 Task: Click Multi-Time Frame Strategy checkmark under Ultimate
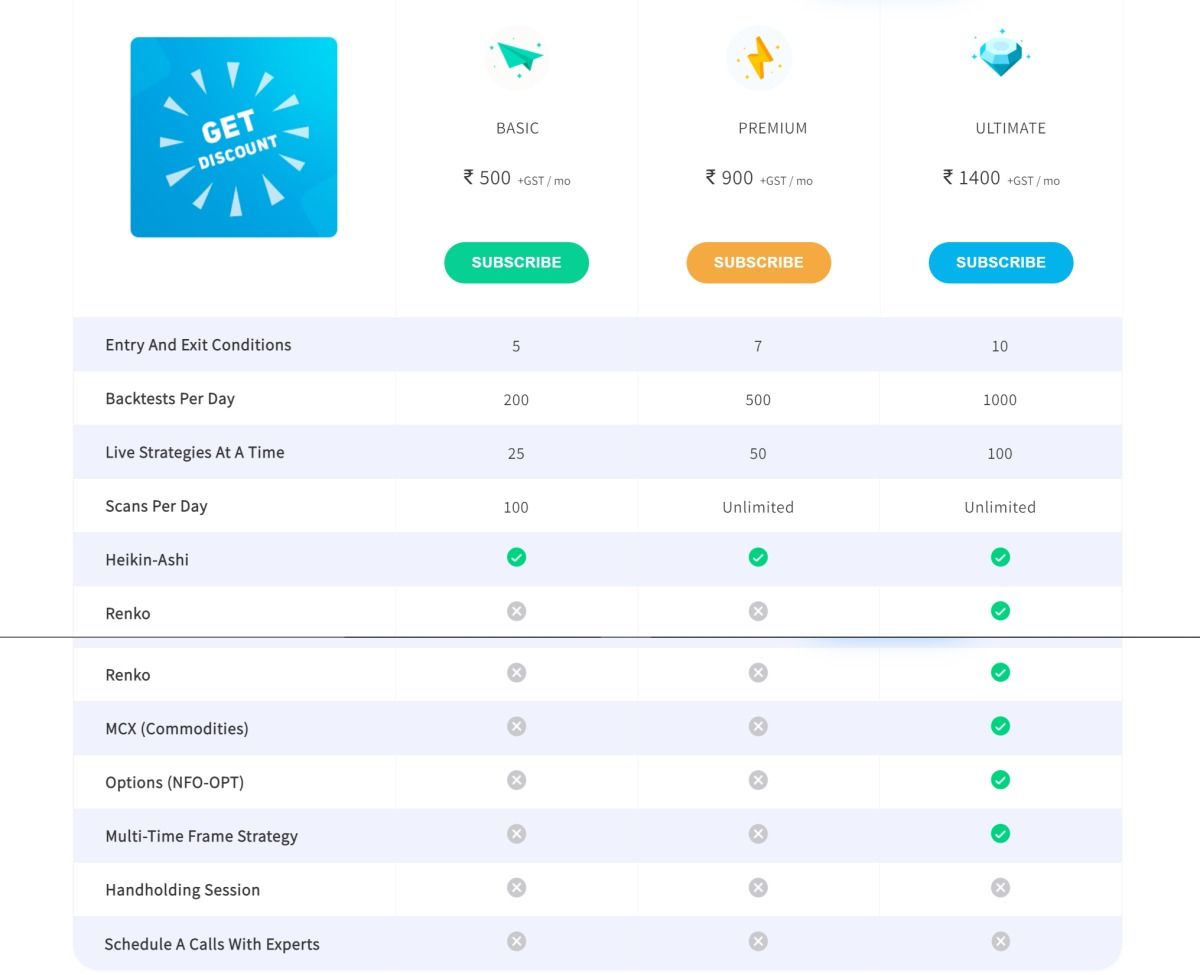point(1000,833)
